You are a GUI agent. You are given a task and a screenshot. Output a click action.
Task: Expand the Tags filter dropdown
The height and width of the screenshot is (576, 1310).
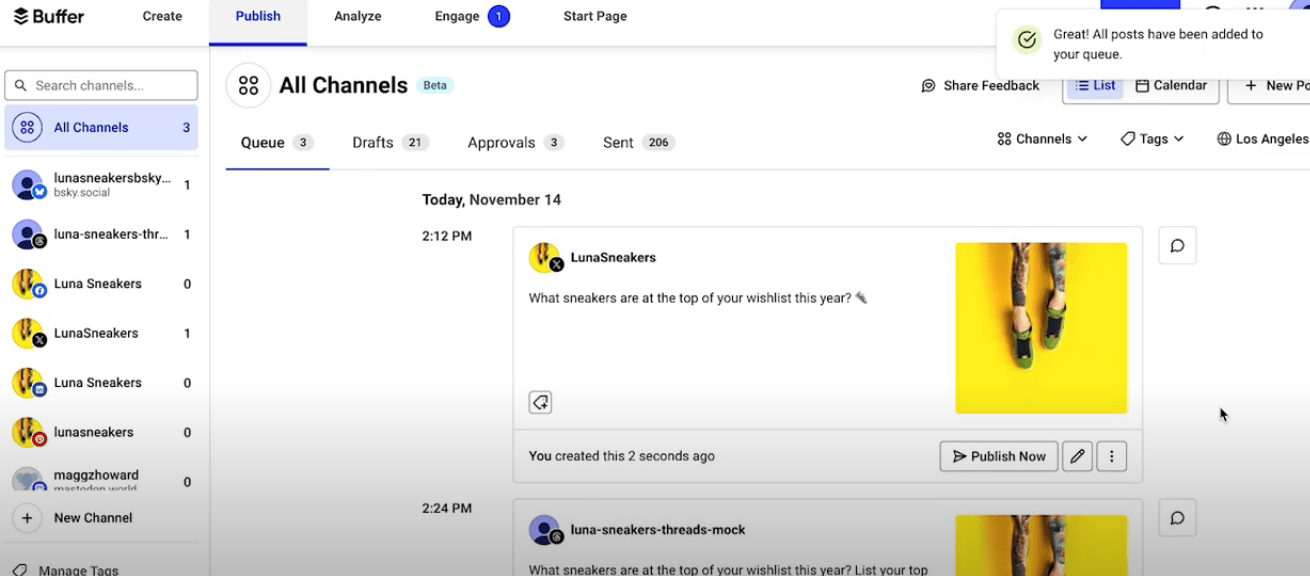click(x=1152, y=139)
